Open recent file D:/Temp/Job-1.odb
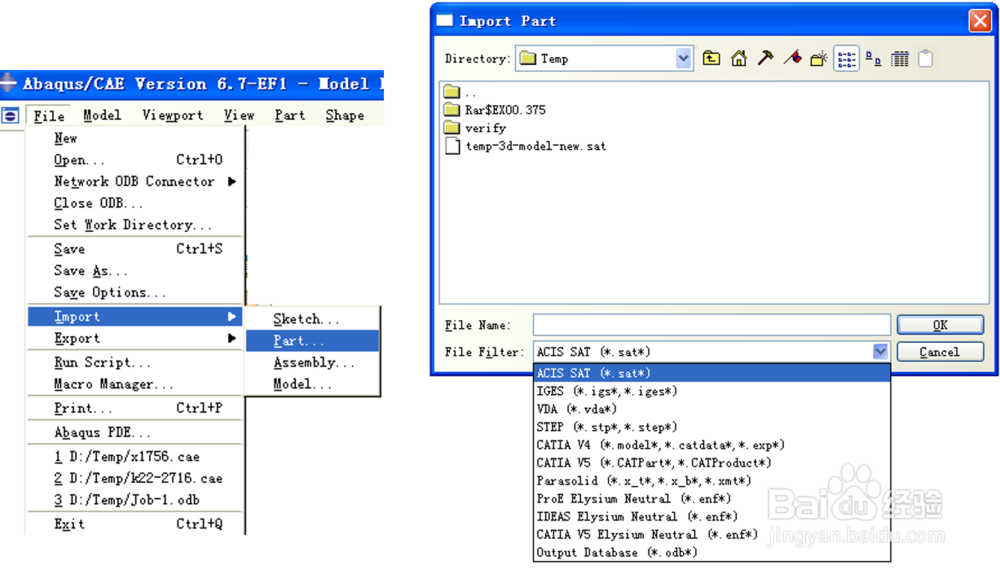Screen dimensions: 1000x570 click(x=135, y=500)
